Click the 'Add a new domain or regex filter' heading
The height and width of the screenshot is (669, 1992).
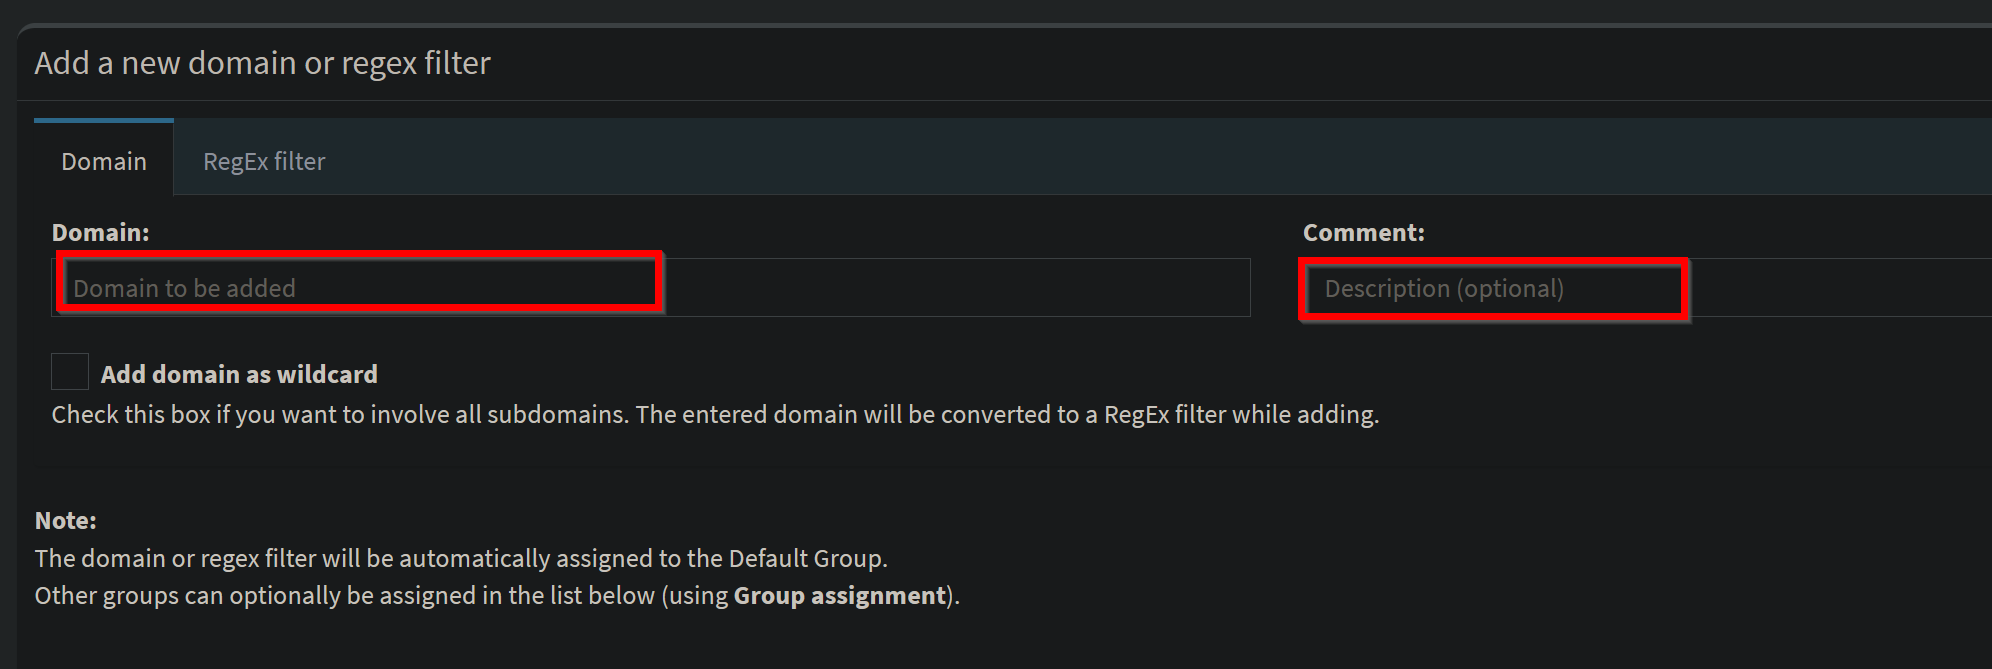tap(262, 63)
